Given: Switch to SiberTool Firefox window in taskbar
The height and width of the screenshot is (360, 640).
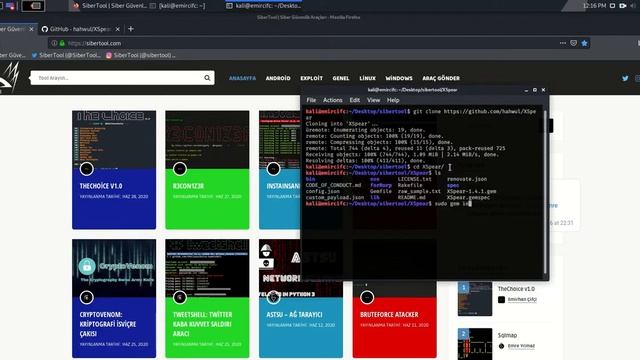Looking at the screenshot, I should click(x=110, y=6).
